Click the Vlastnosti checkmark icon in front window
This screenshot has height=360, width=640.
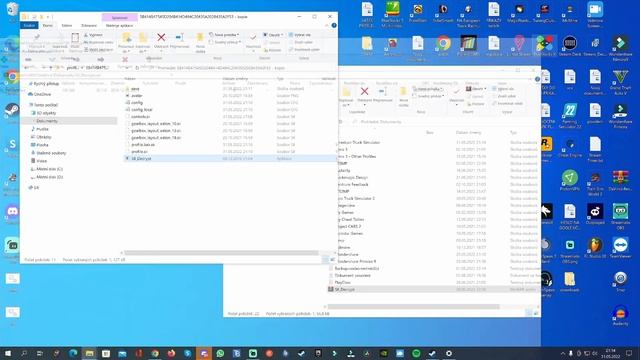(253, 38)
